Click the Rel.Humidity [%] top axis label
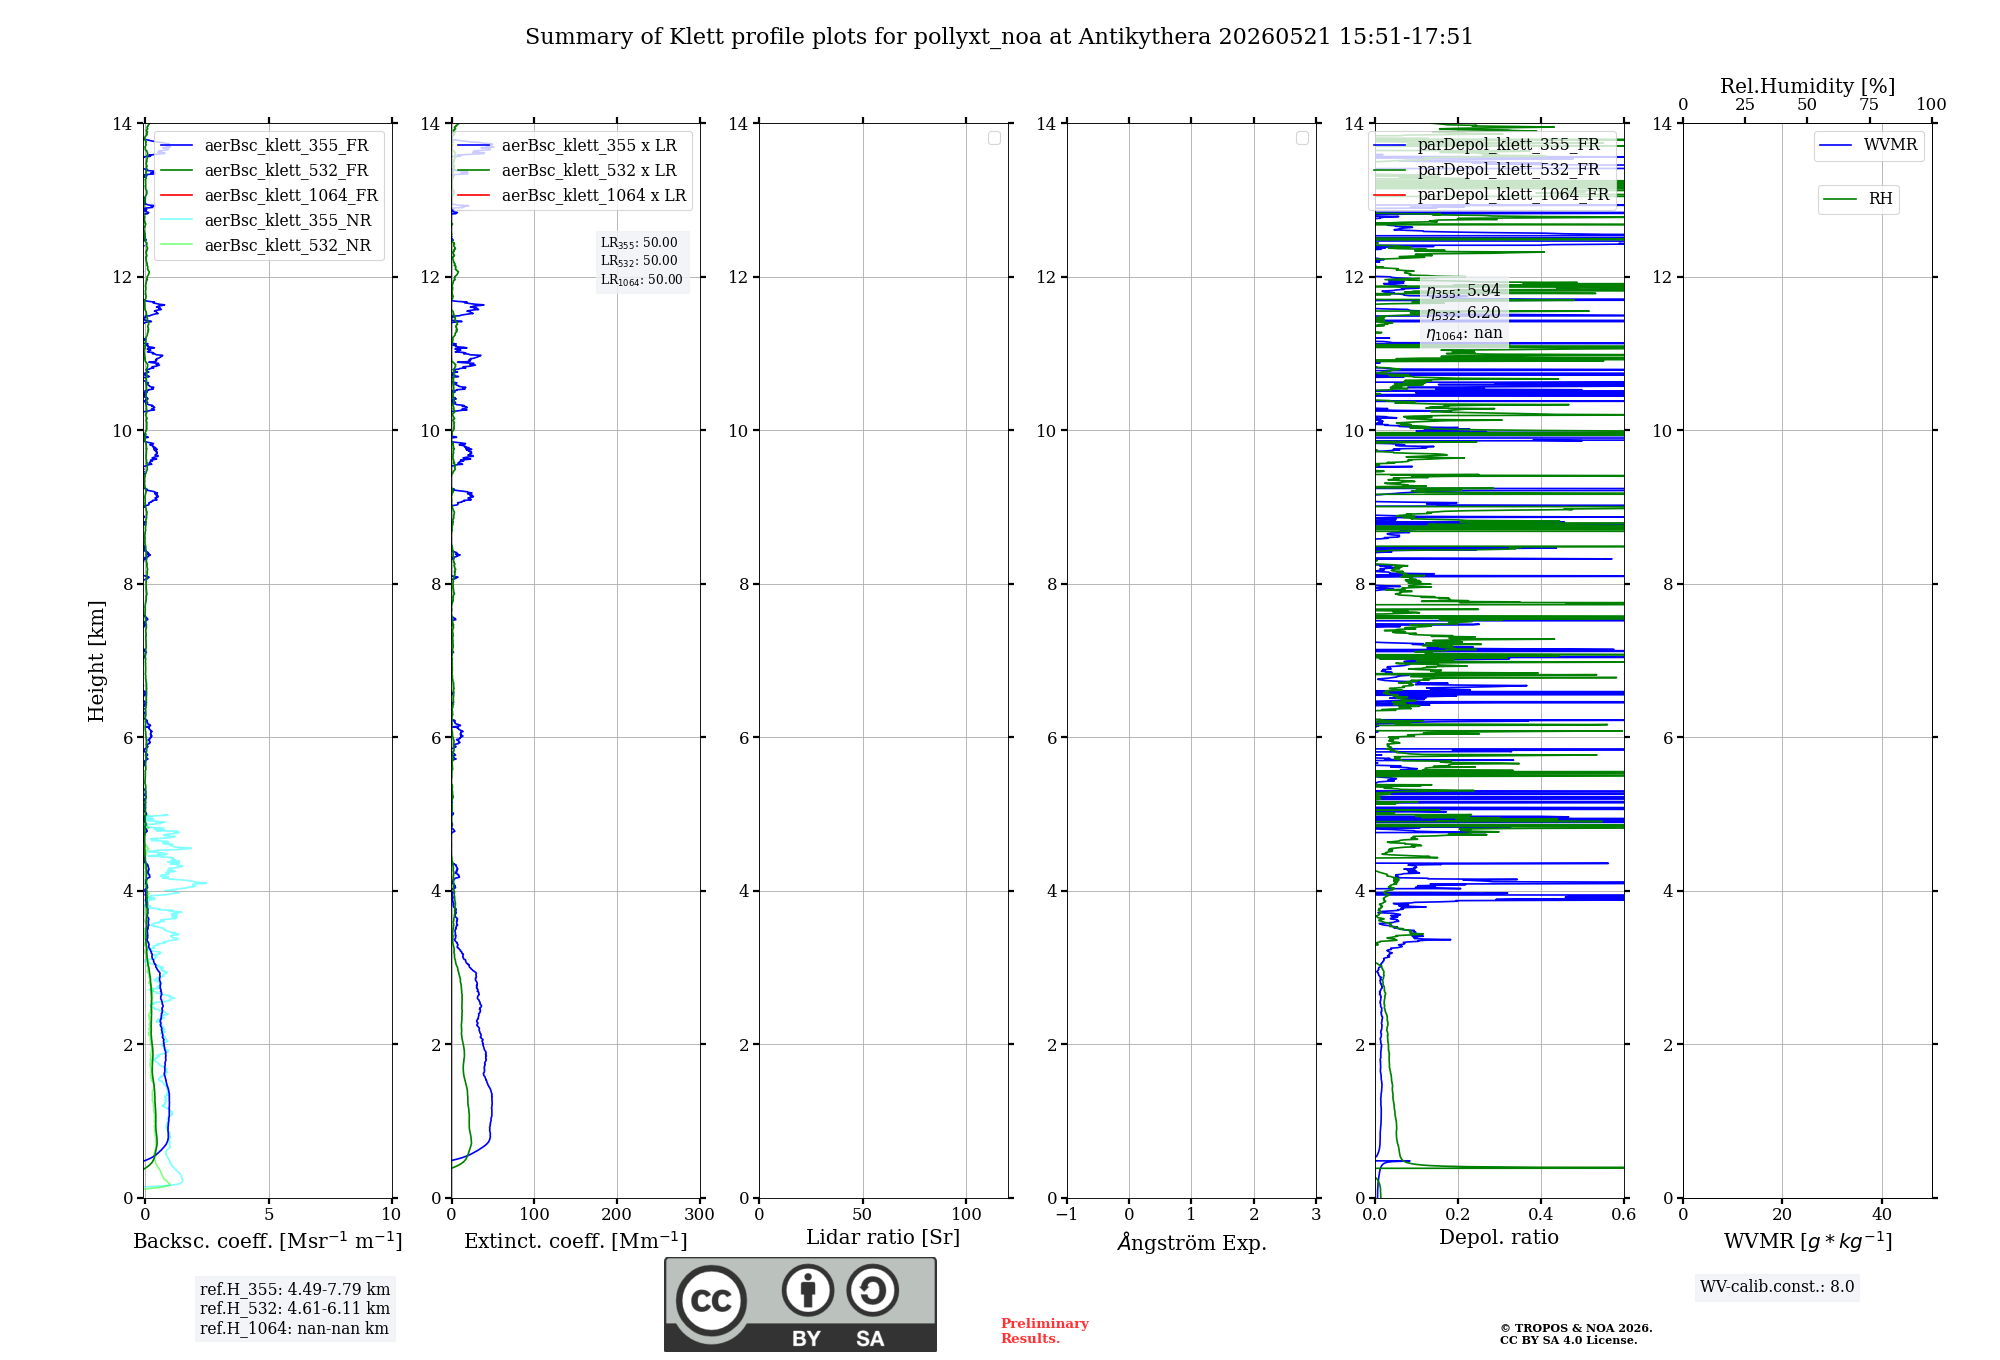The width and height of the screenshot is (2000, 1360). [1807, 86]
